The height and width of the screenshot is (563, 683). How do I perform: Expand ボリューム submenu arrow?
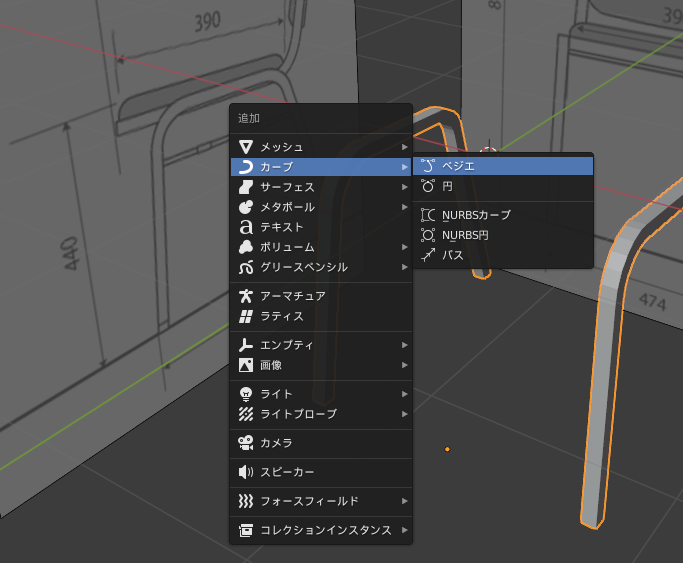tap(405, 247)
